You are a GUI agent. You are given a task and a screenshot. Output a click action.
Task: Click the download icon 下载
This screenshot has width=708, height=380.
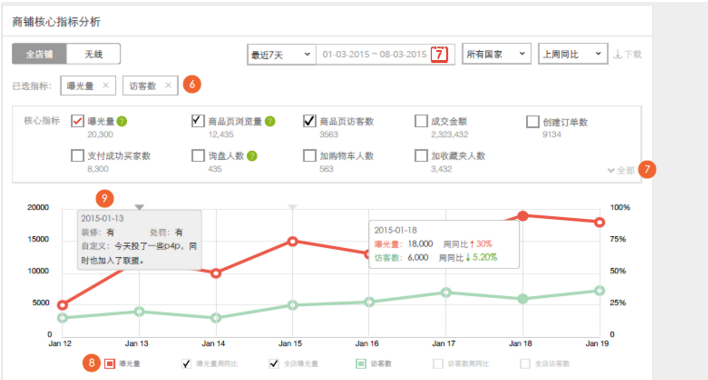point(627,55)
